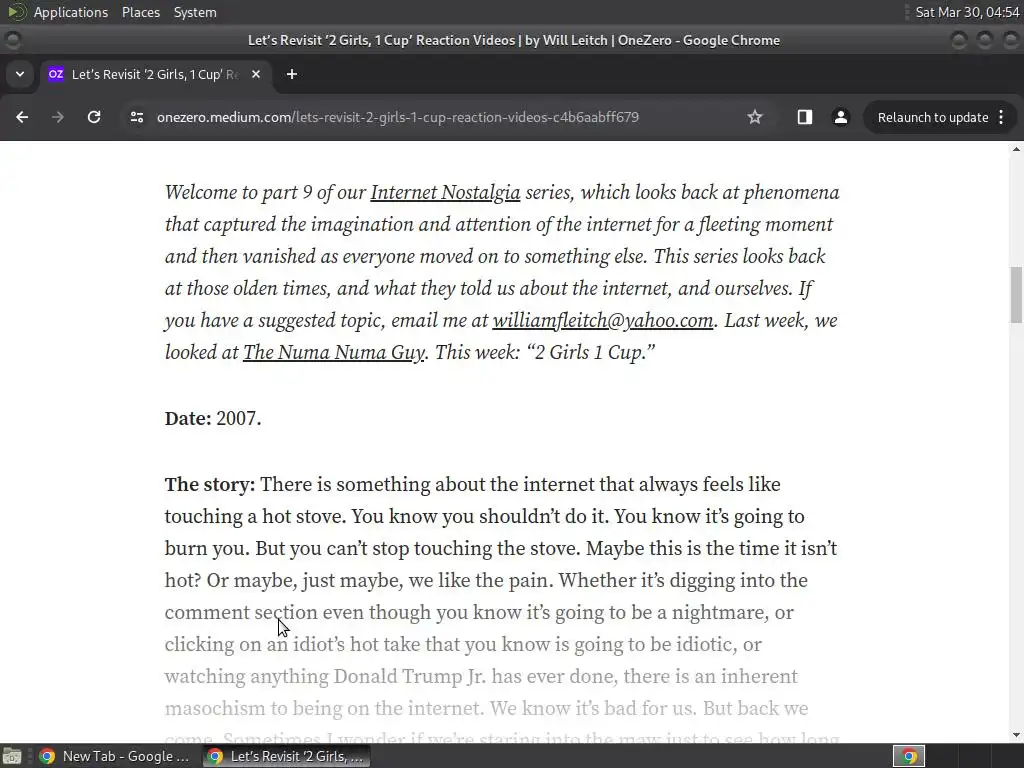Switch to New Tab - Google taskbar window
Image resolution: width=1024 pixels, height=768 pixels.
115,756
